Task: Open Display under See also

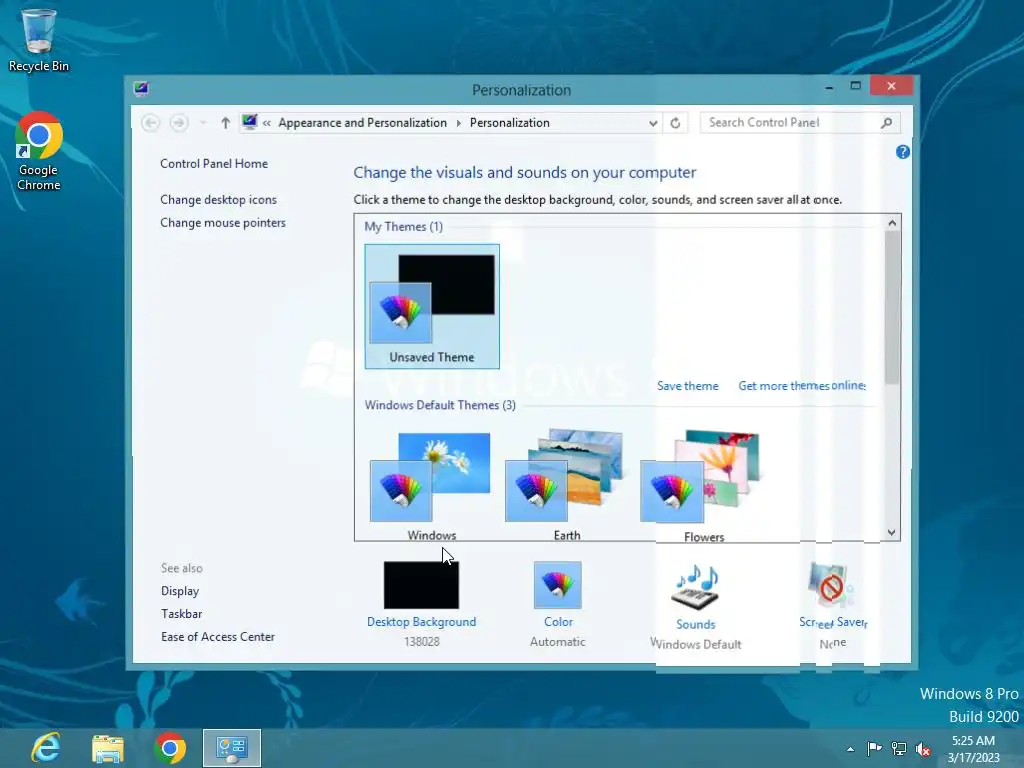Action: 180,591
